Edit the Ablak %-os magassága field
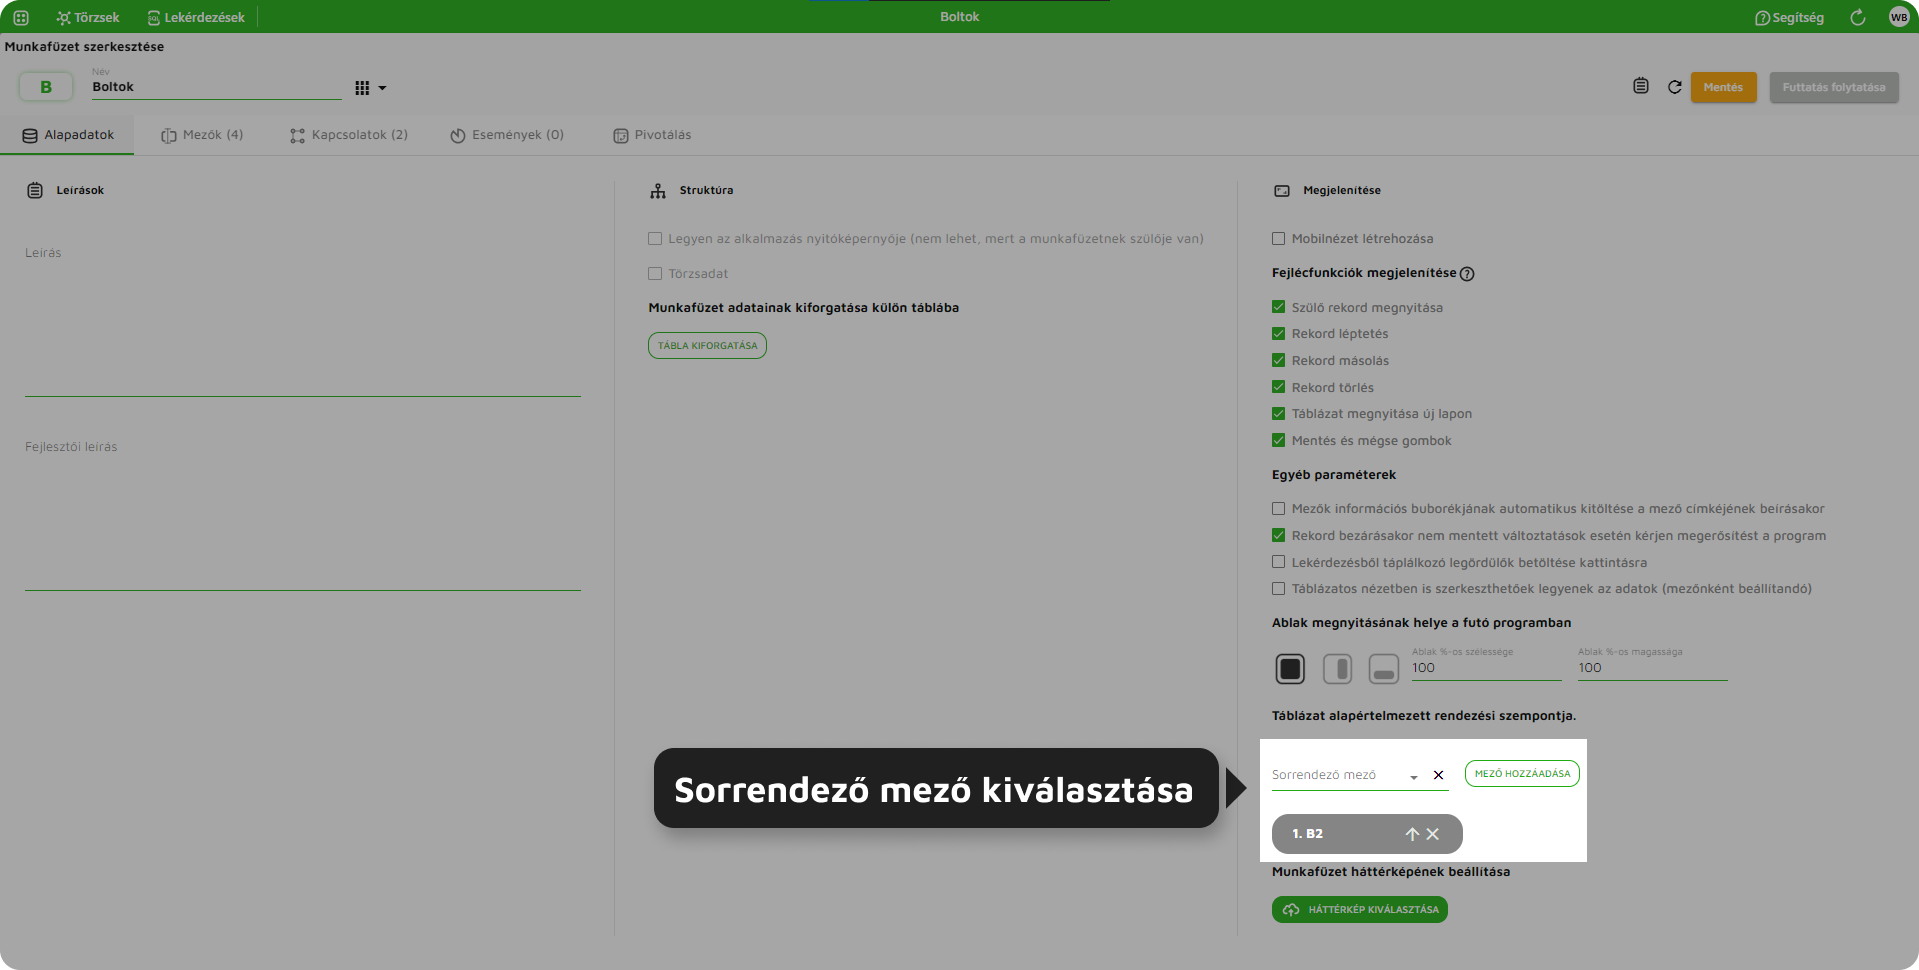The height and width of the screenshot is (970, 1919). [1652, 668]
